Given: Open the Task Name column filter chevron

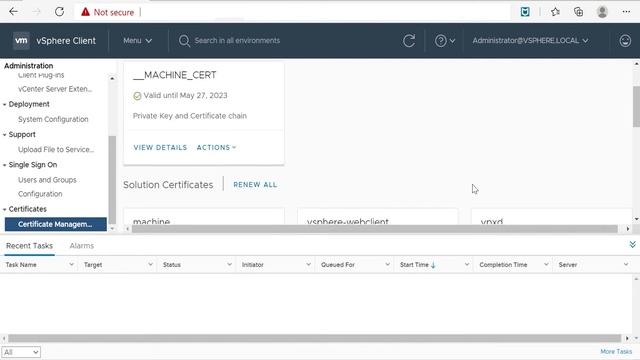Looking at the screenshot, I should [71, 264].
